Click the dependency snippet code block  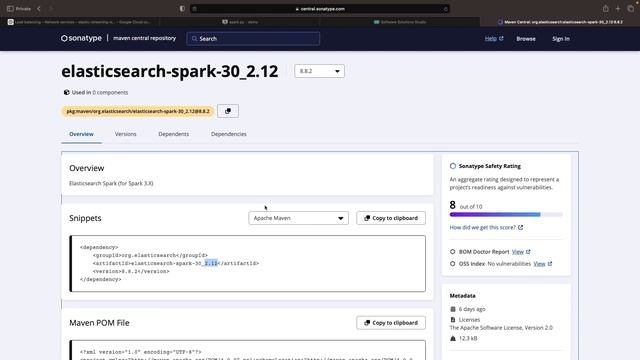[x=248, y=263]
